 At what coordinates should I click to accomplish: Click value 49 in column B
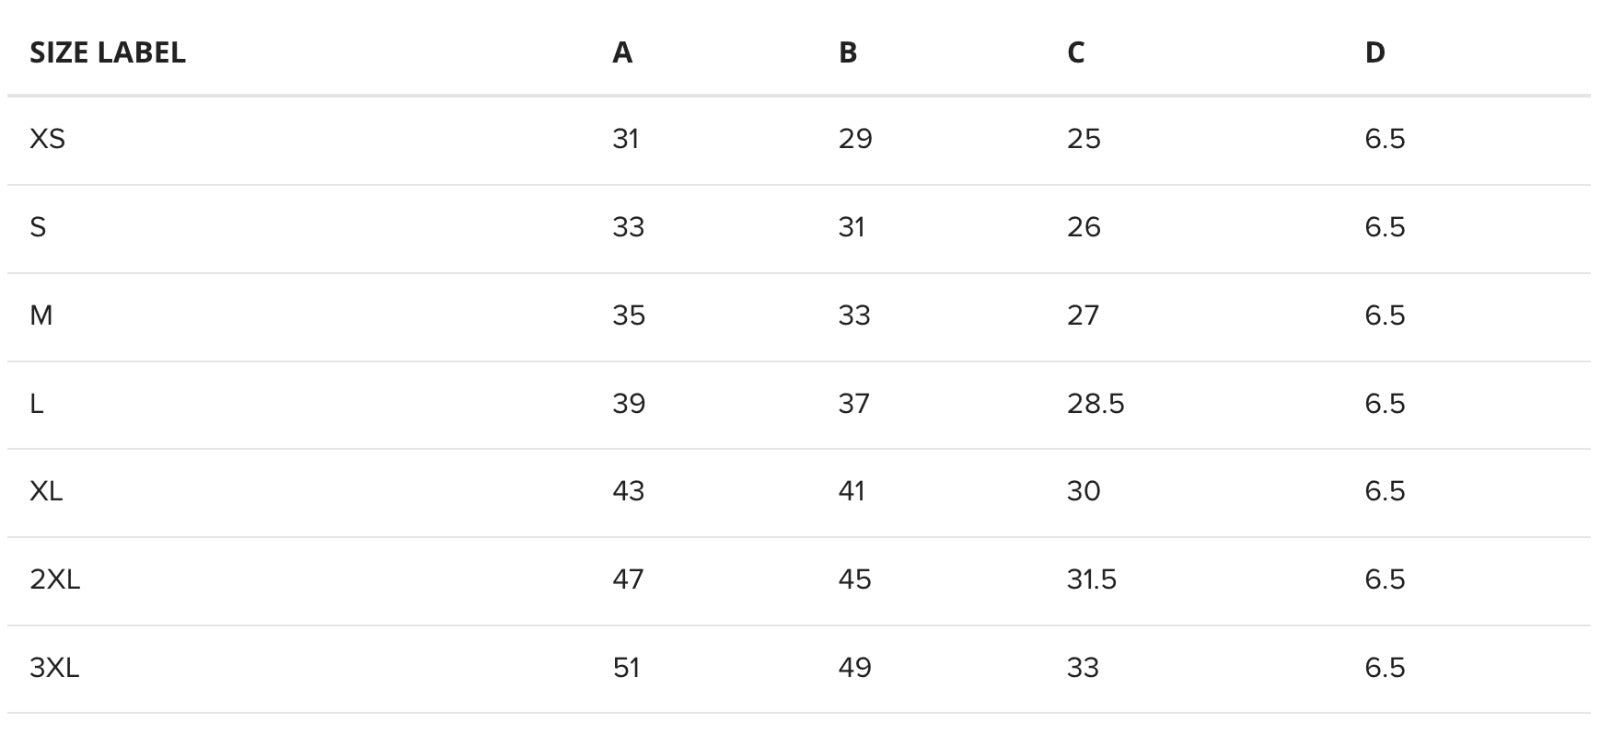coord(855,667)
